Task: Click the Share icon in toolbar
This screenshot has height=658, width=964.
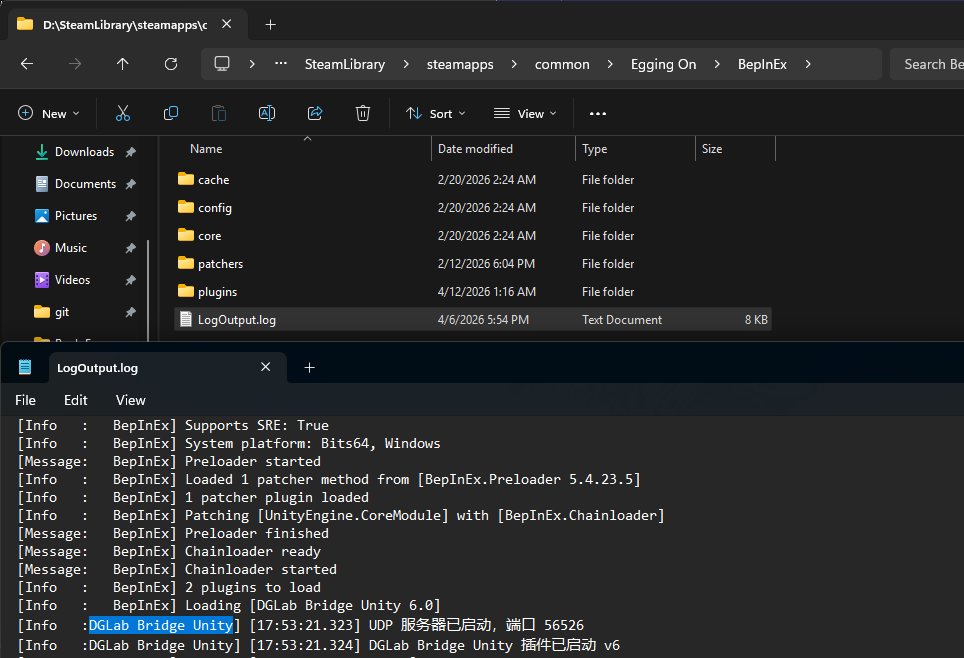Action: (x=315, y=114)
